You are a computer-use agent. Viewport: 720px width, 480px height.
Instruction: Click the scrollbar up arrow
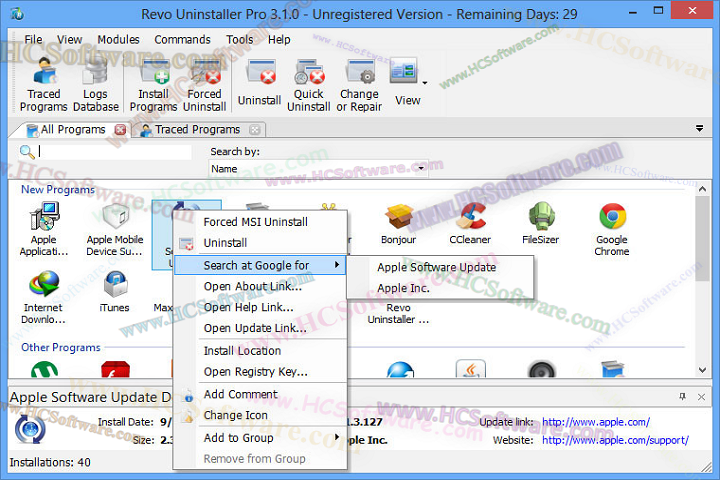point(702,189)
